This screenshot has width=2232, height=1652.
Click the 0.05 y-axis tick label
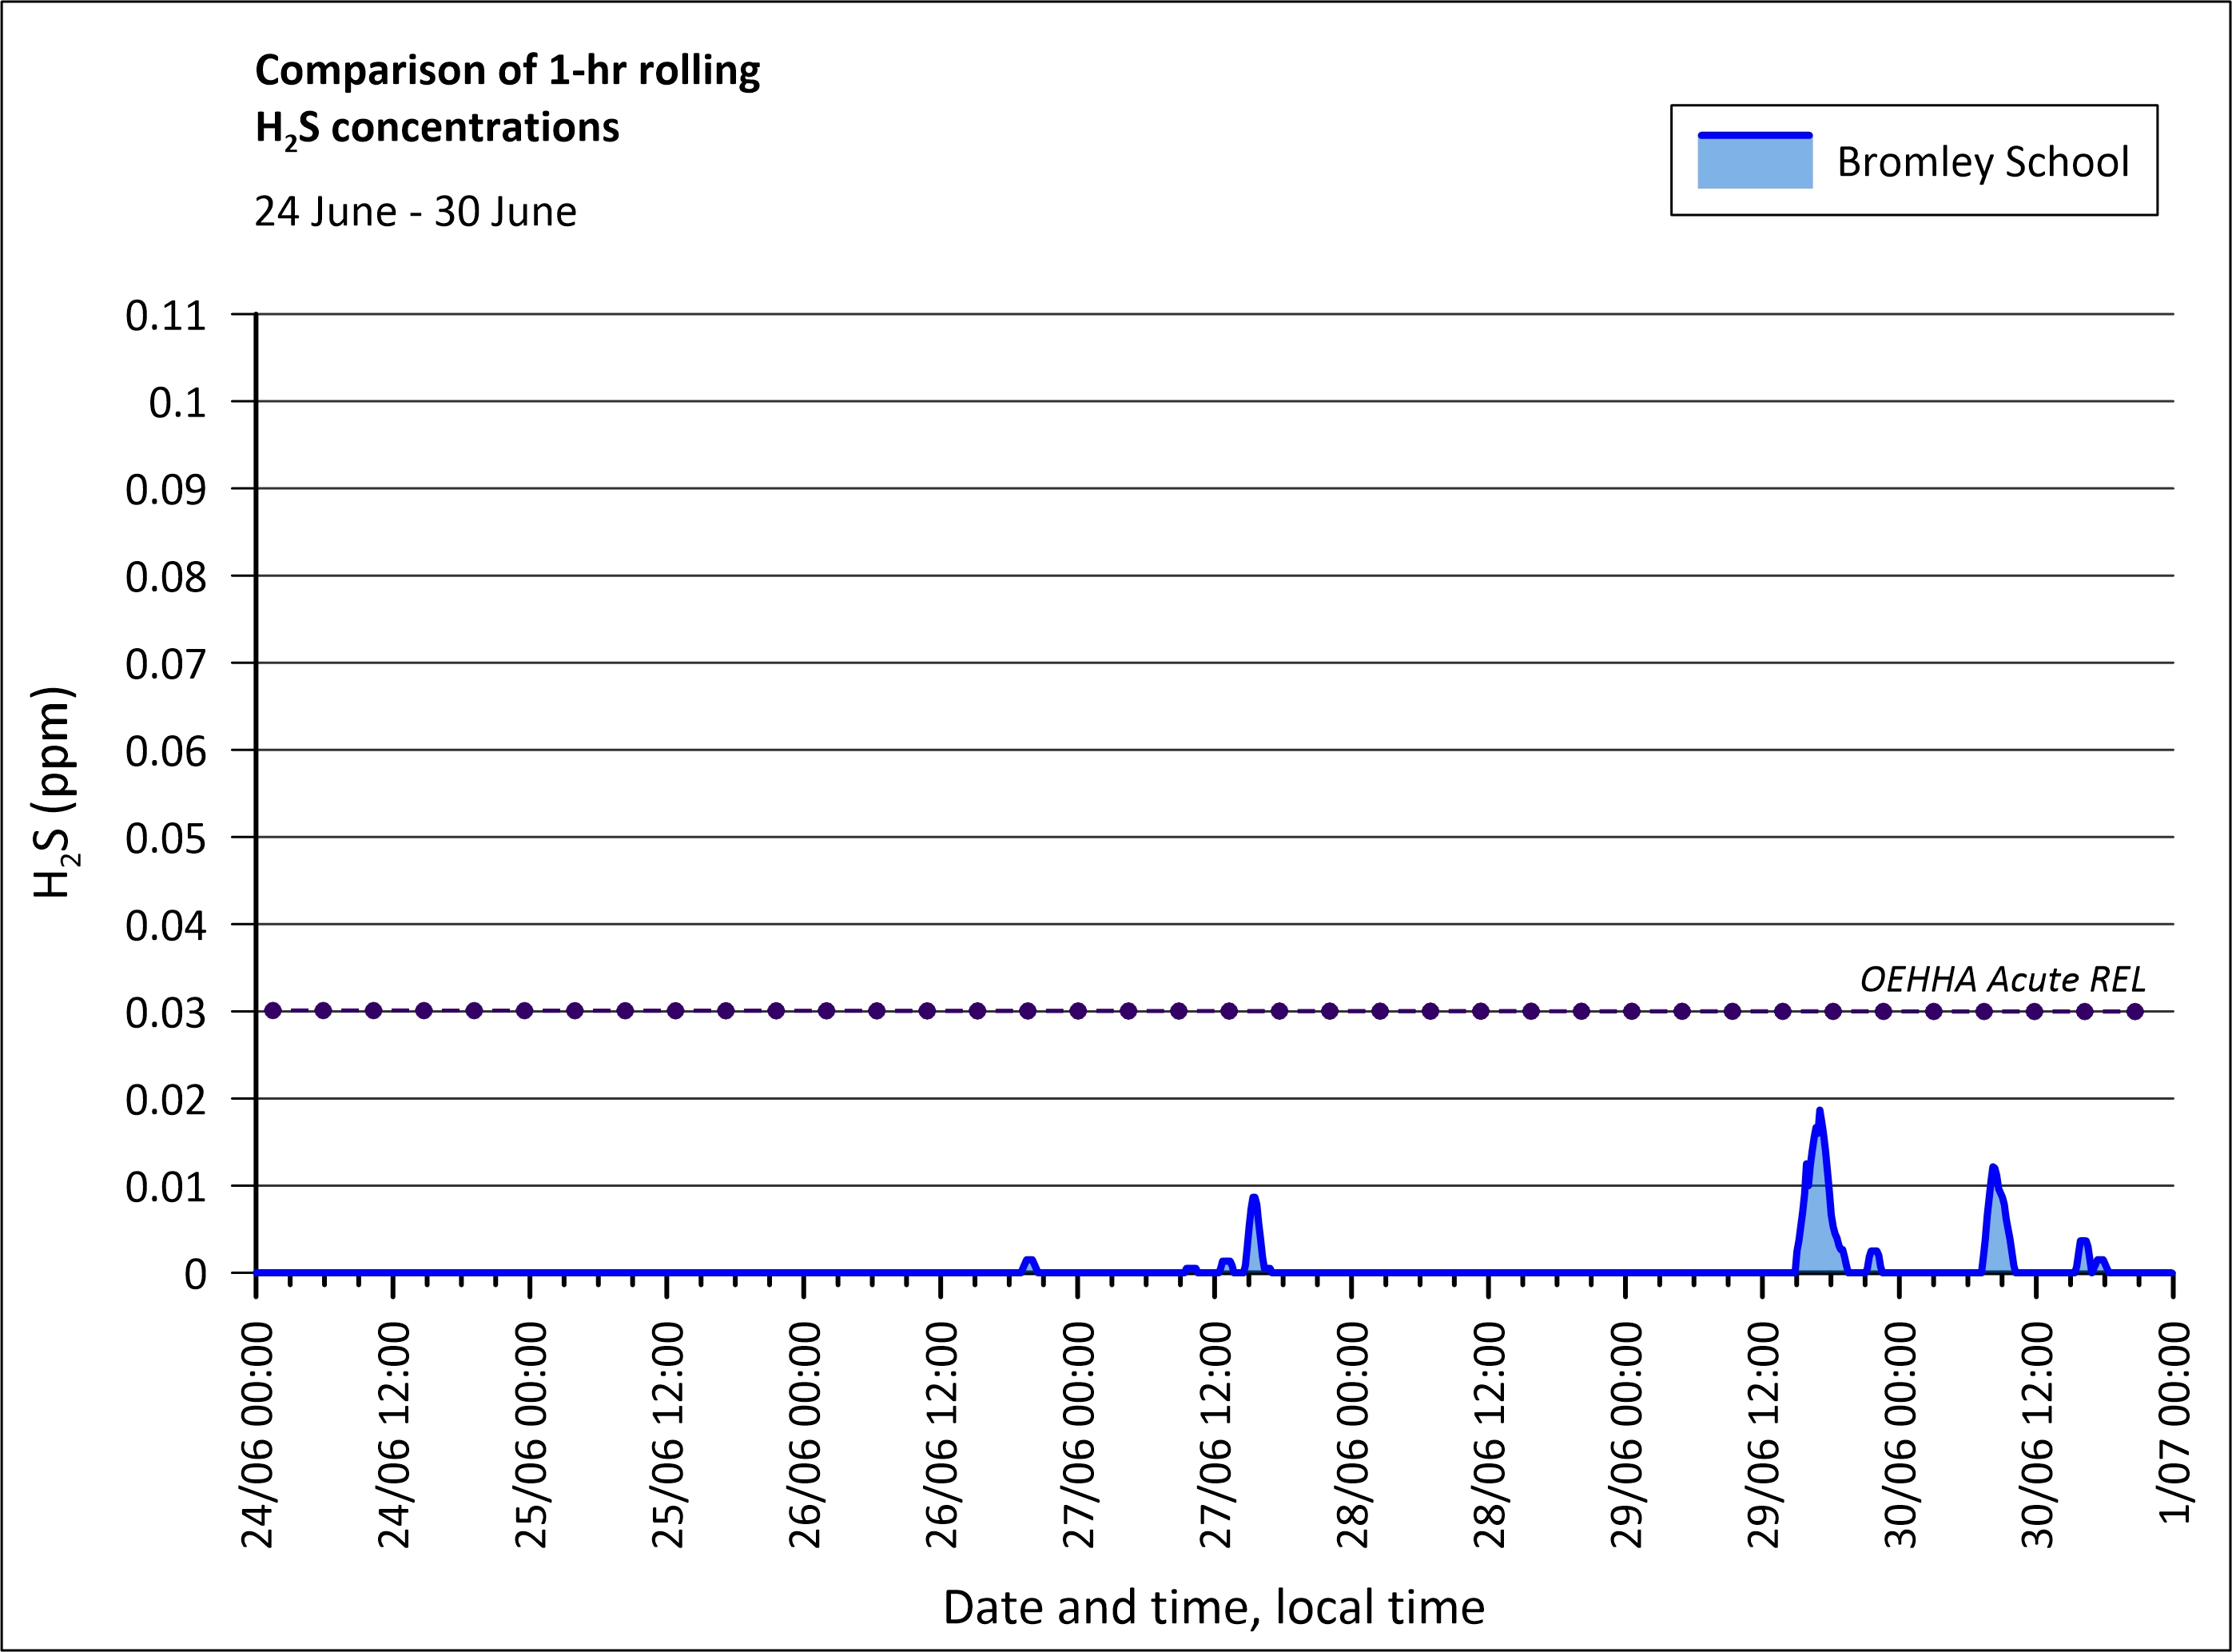tap(166, 839)
